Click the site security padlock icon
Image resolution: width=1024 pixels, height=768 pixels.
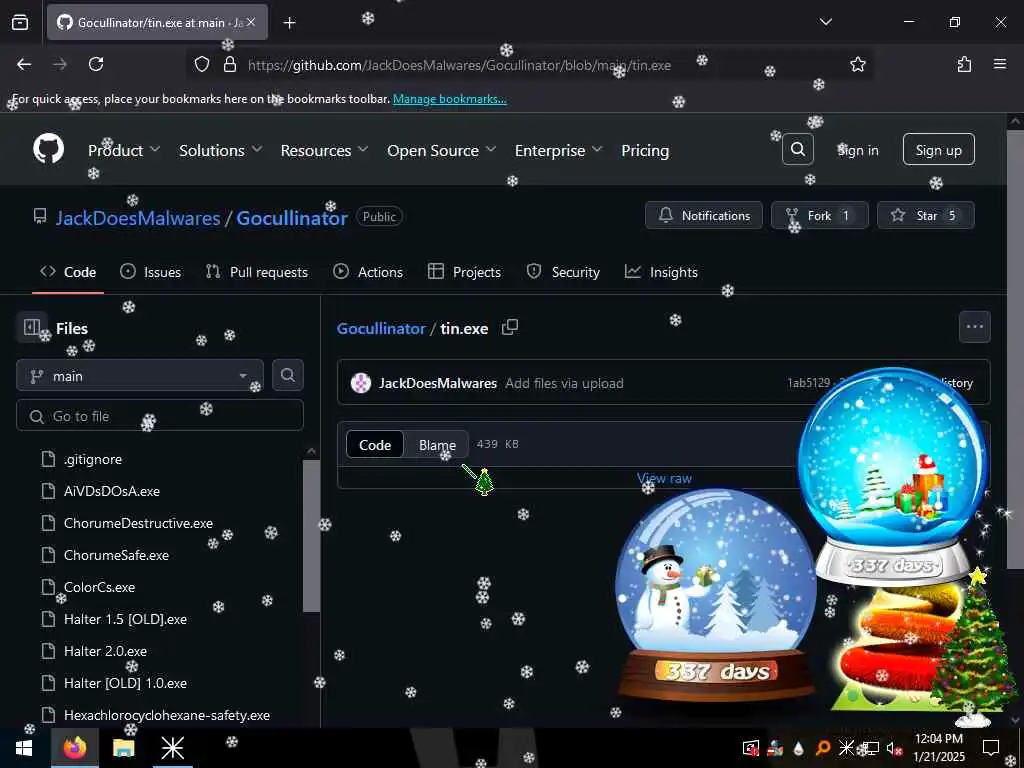tap(229, 64)
